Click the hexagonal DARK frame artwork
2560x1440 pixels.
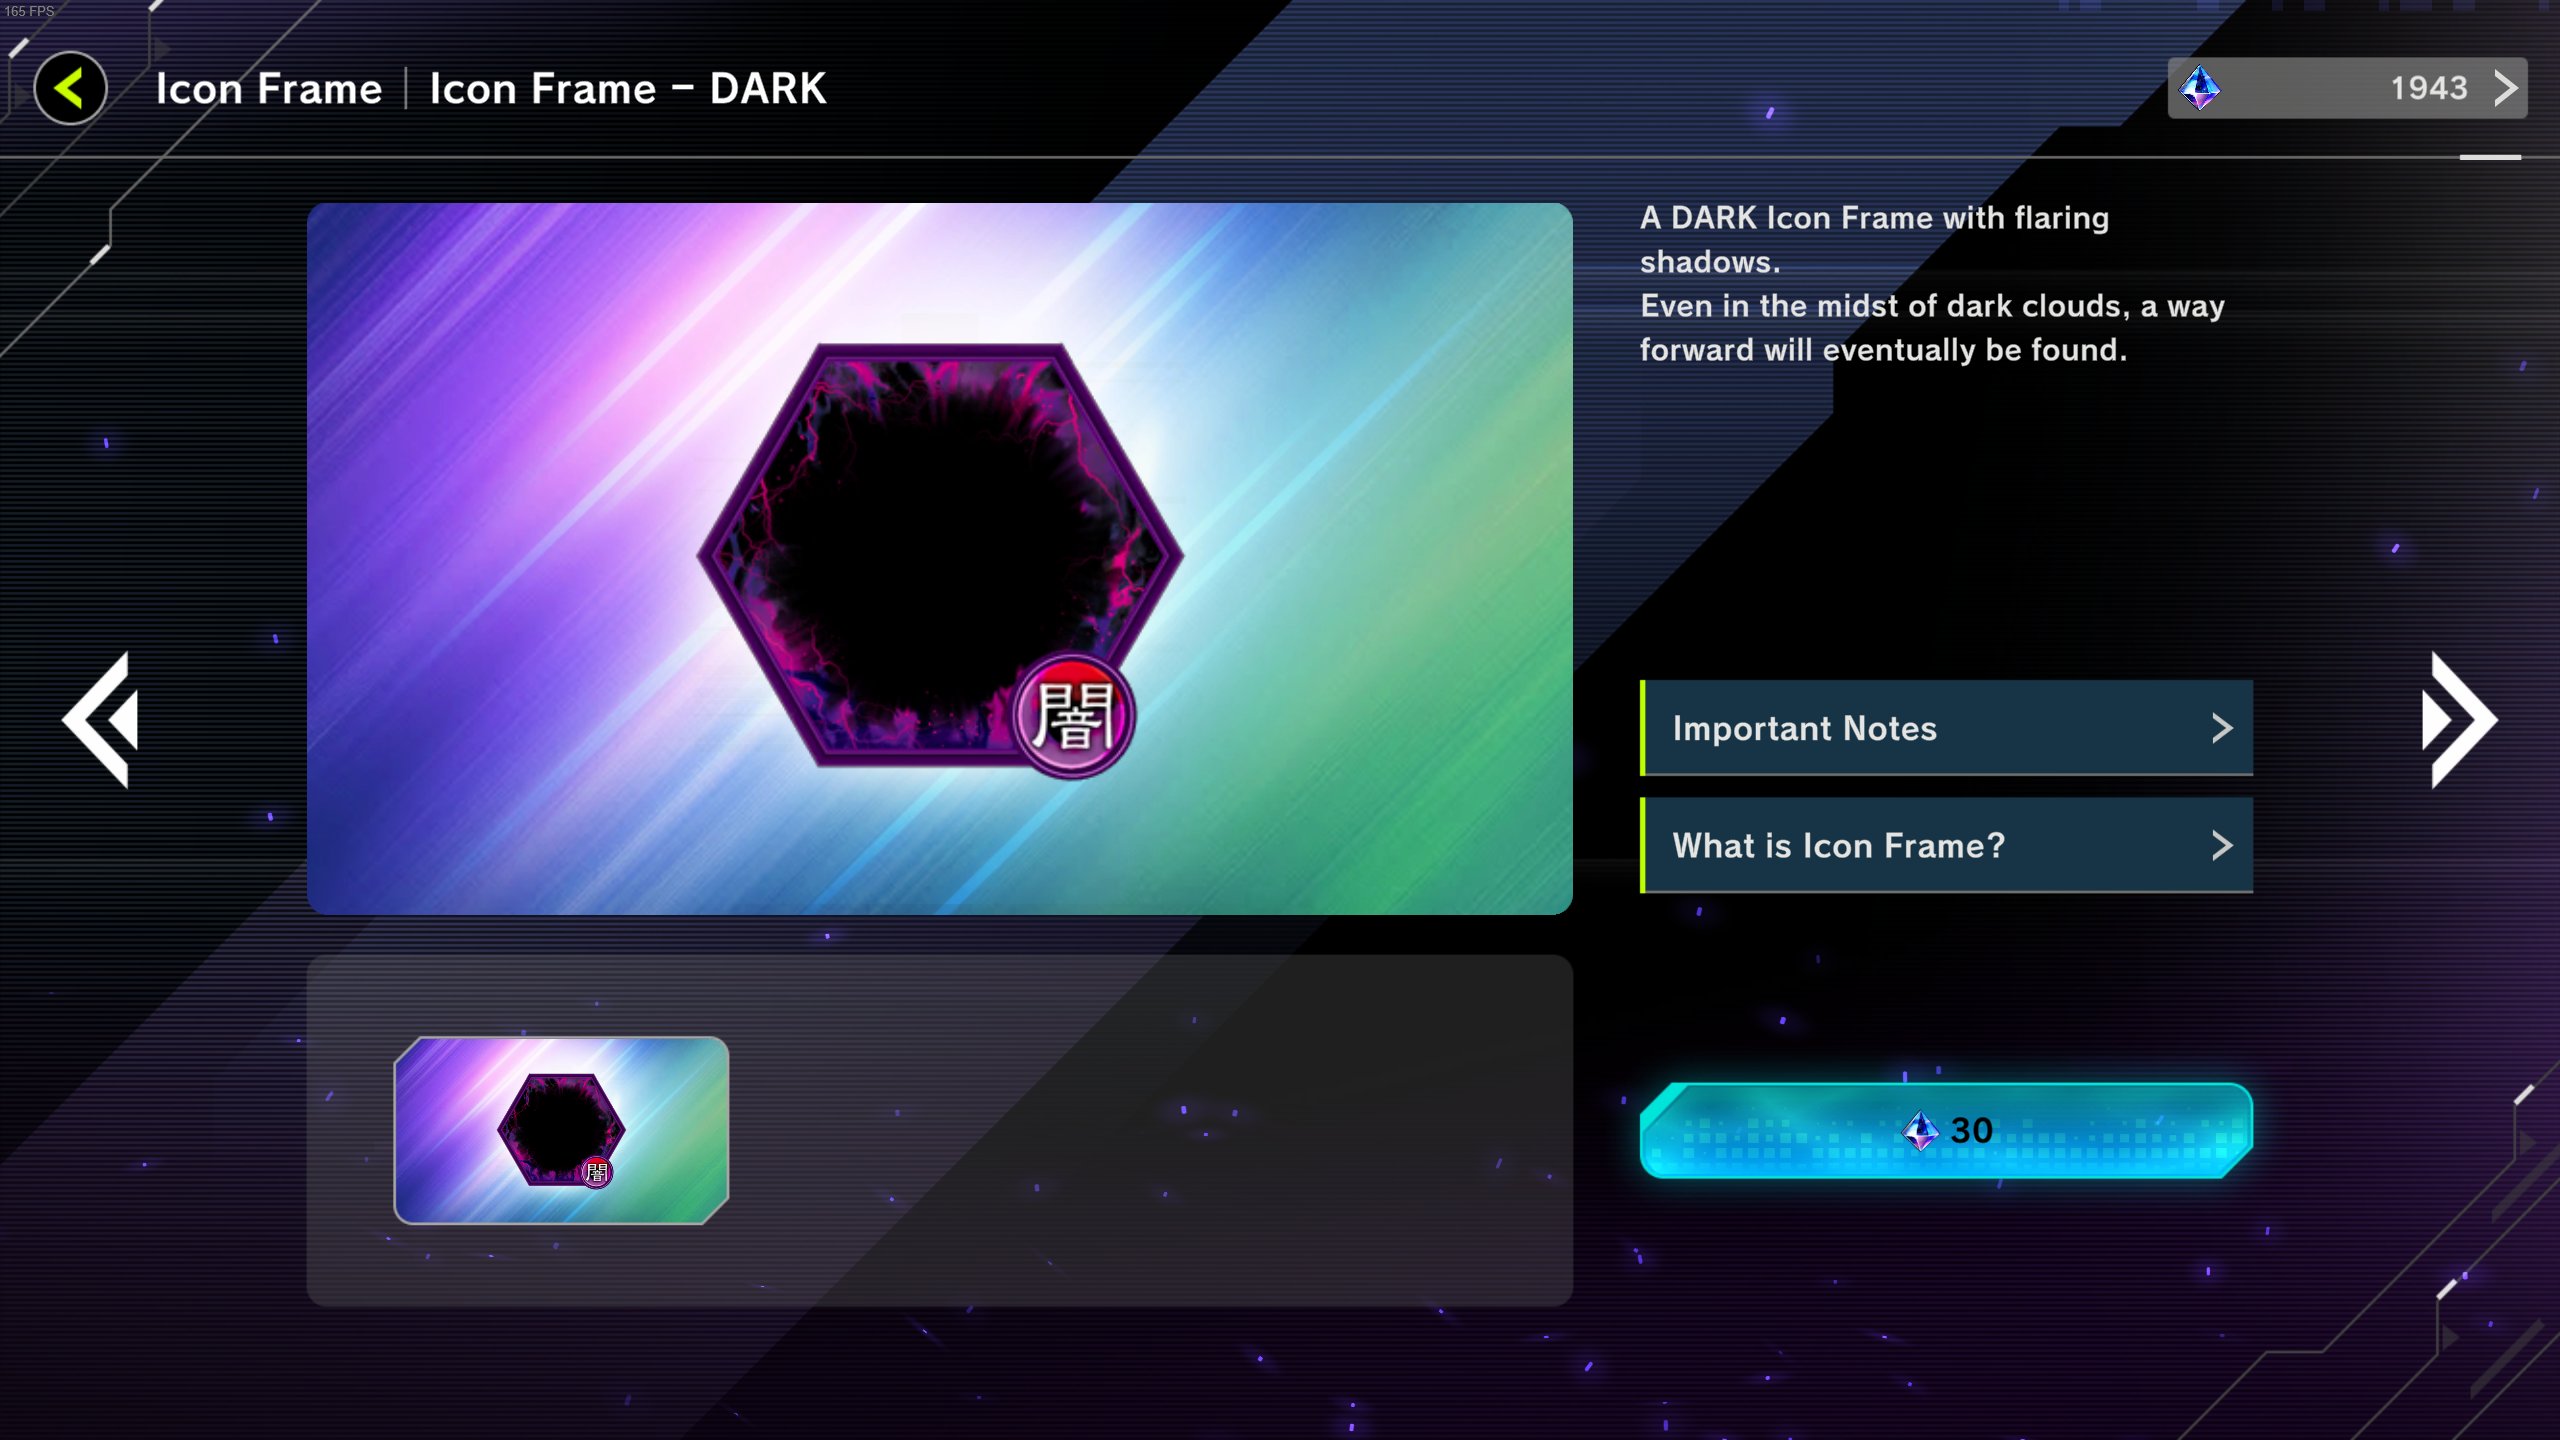[940, 556]
